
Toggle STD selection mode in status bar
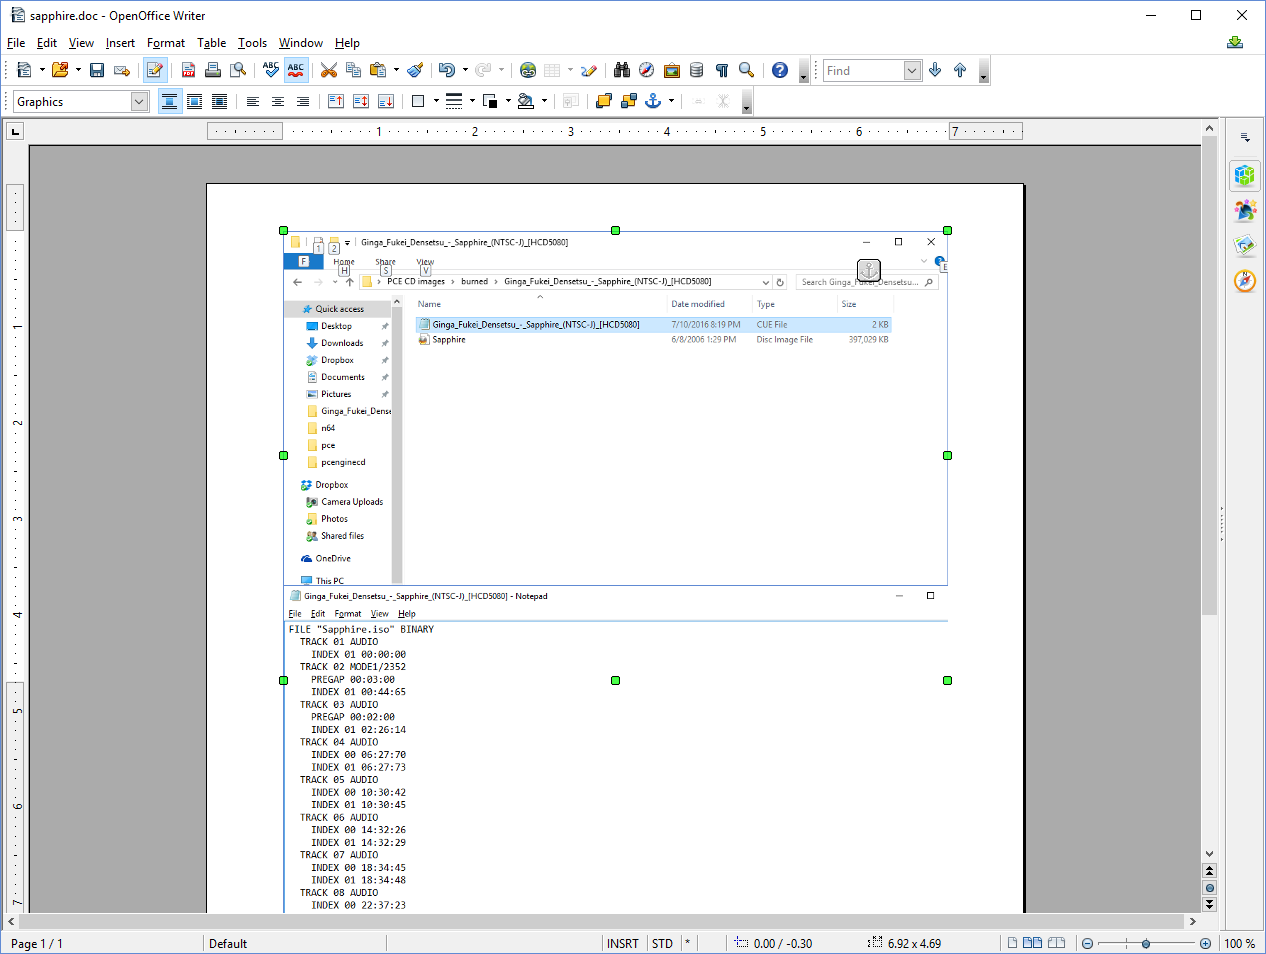tap(662, 943)
